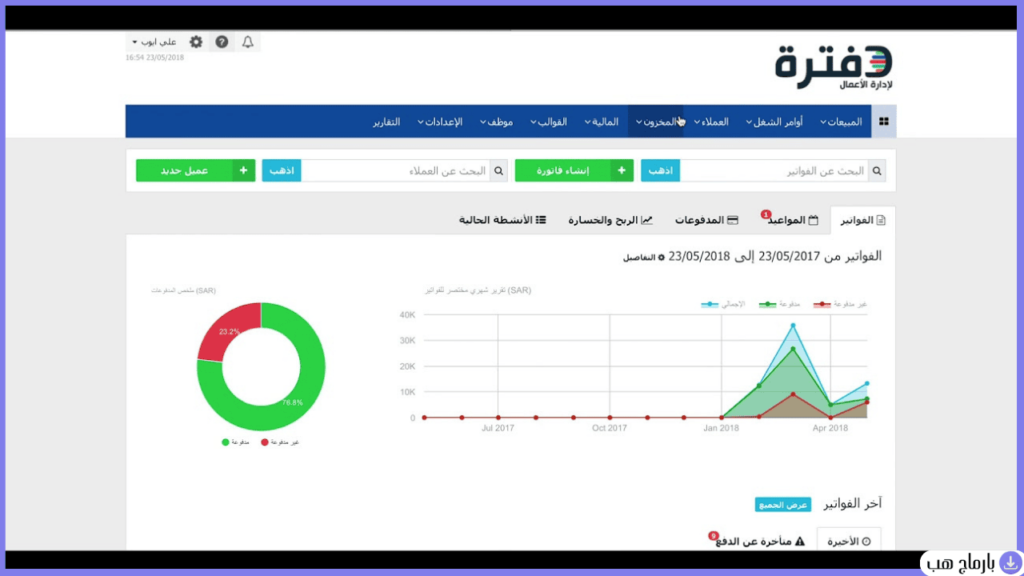Viewport: 1024px width, 576px height.
Task: Switch to the المدفوعات tab
Action: pos(707,220)
